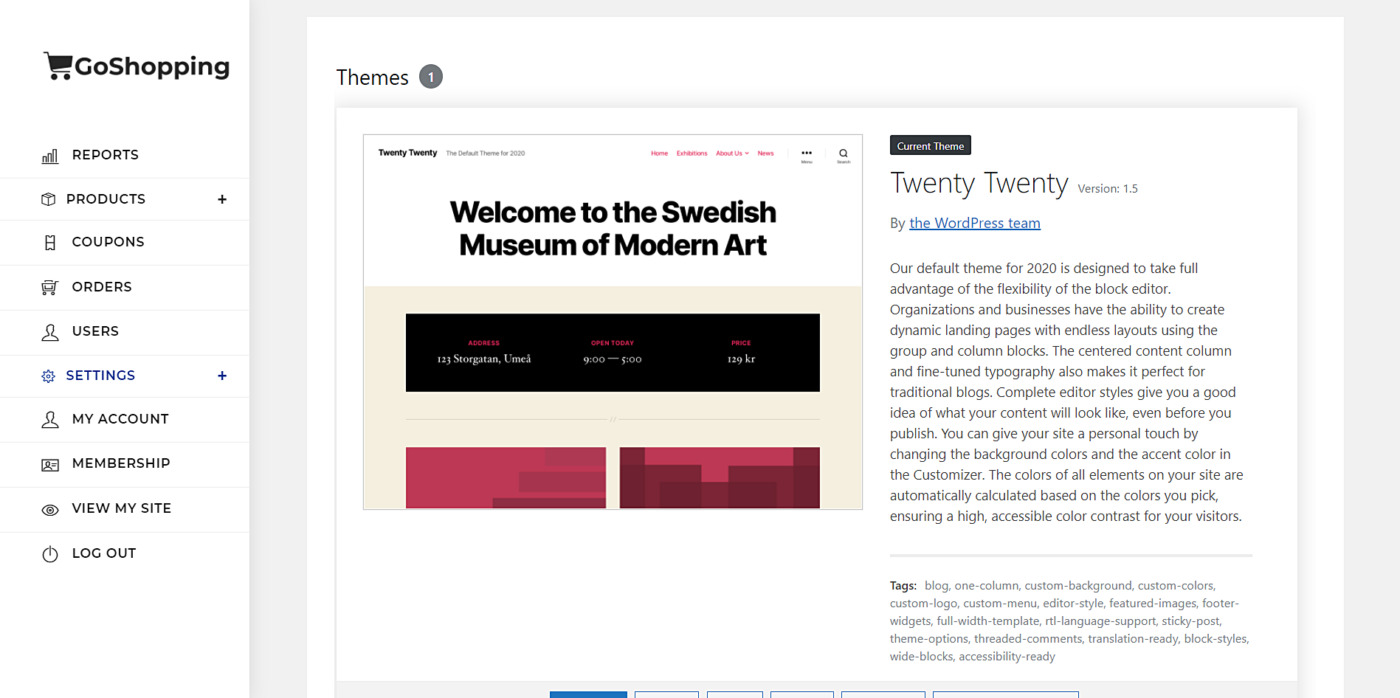1400x698 pixels.
Task: Click the My Account person icon
Action: tap(50, 420)
